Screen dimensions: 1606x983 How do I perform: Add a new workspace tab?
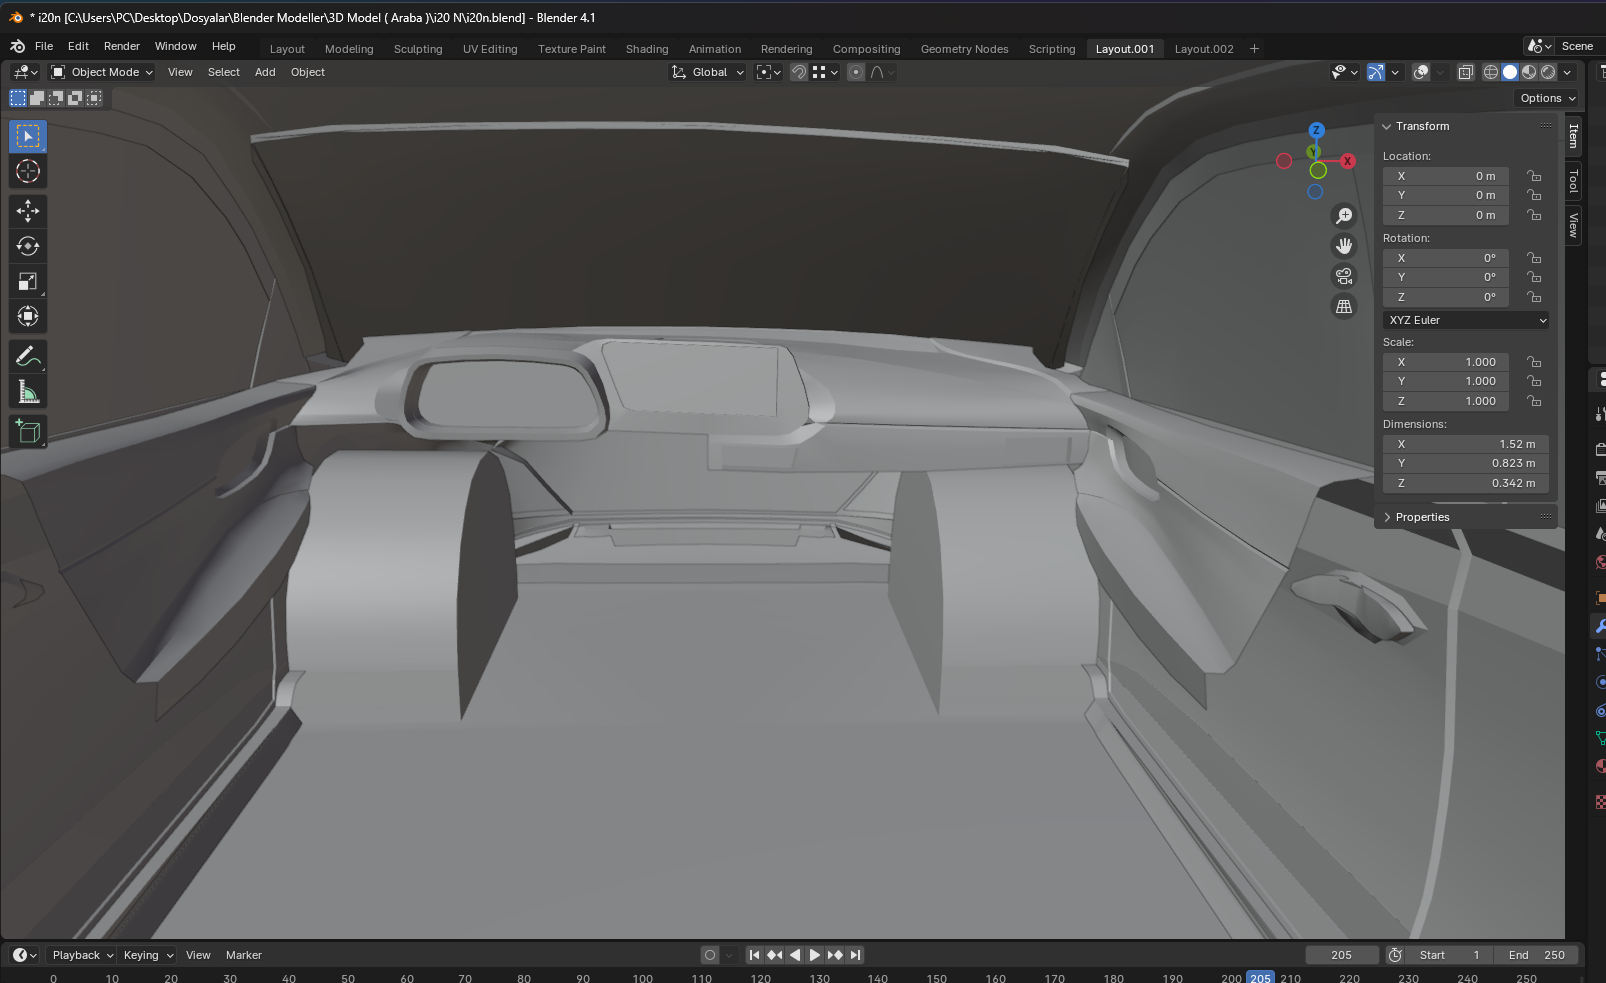[x=1254, y=48]
